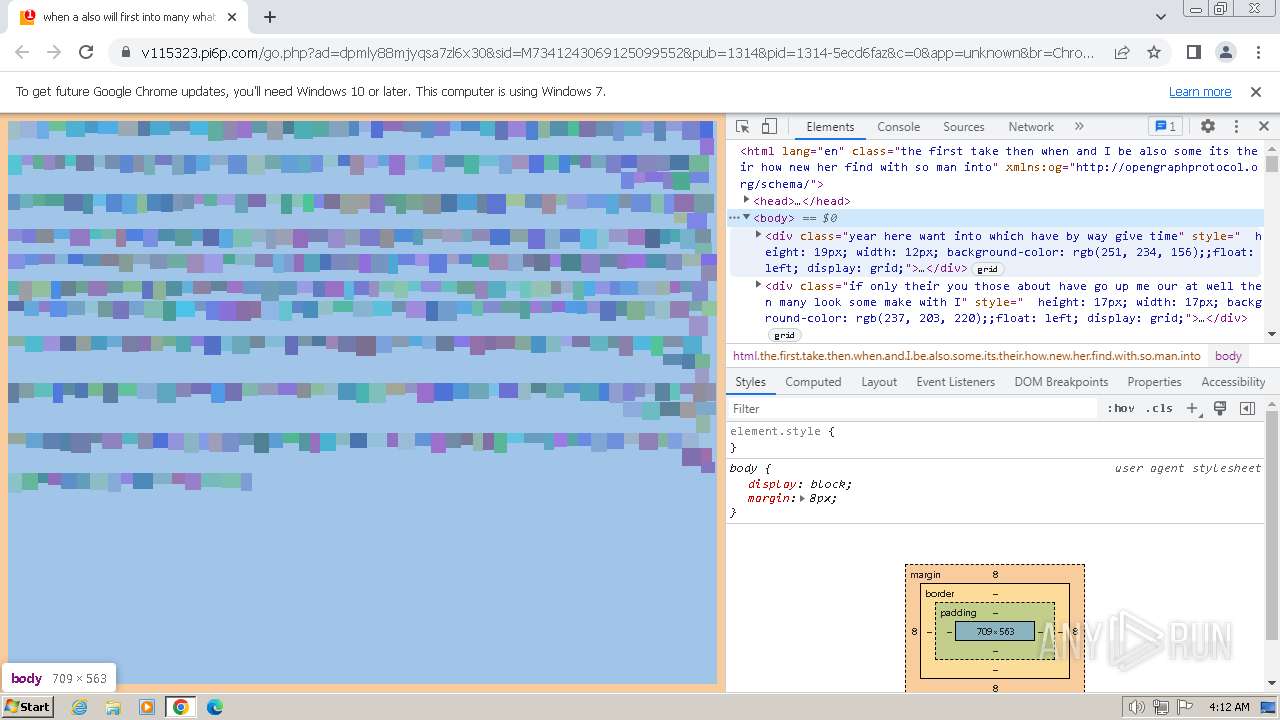The image size is (1280, 720).
Task: Select the html opening tag line
Action: pyautogui.click(x=999, y=167)
